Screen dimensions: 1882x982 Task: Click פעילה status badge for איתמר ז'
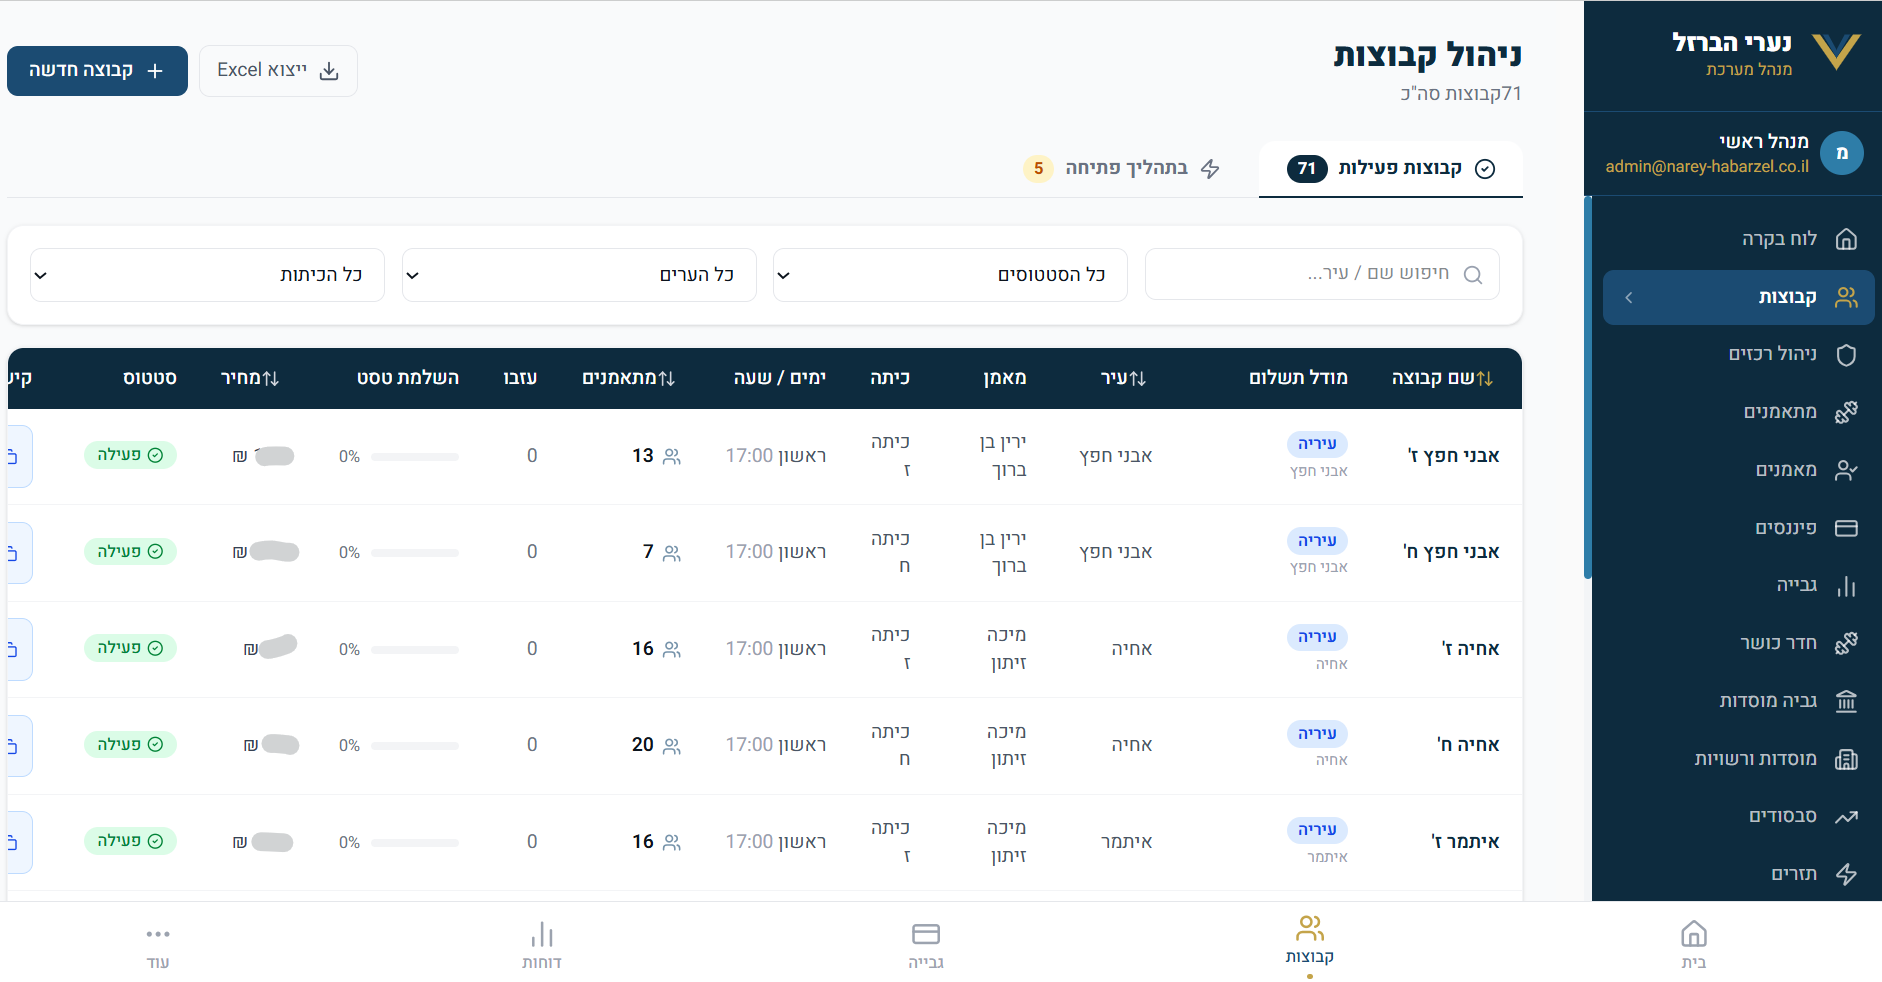130,841
